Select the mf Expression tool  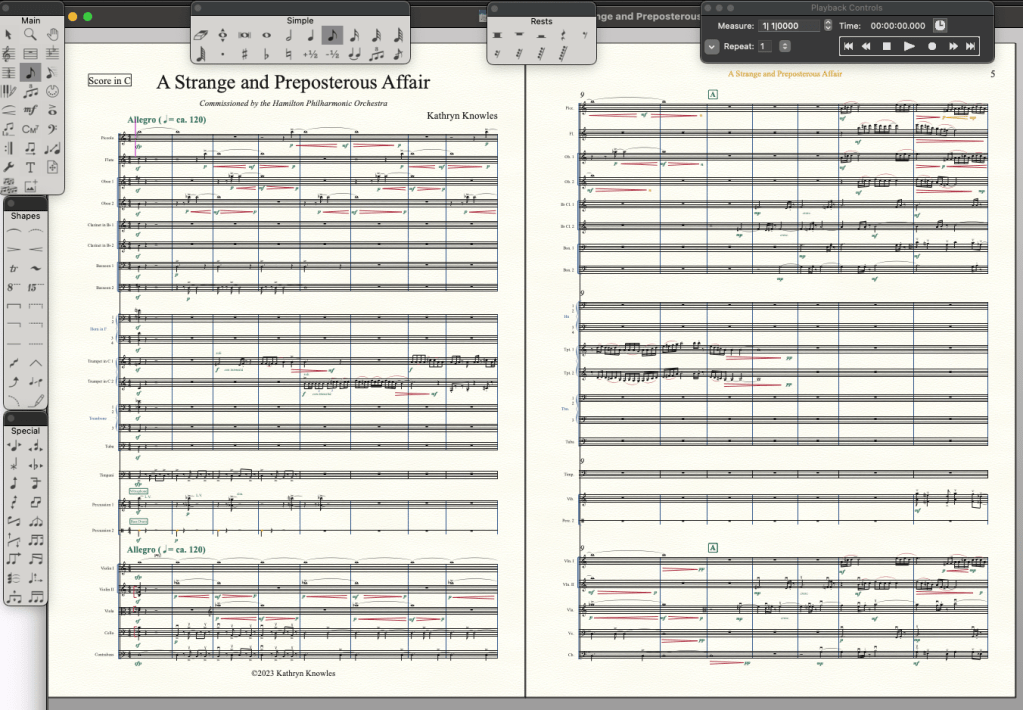[30, 110]
